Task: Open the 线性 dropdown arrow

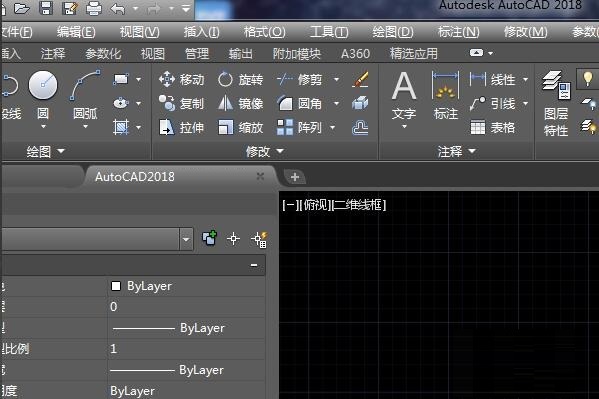Action: pyautogui.click(x=525, y=79)
